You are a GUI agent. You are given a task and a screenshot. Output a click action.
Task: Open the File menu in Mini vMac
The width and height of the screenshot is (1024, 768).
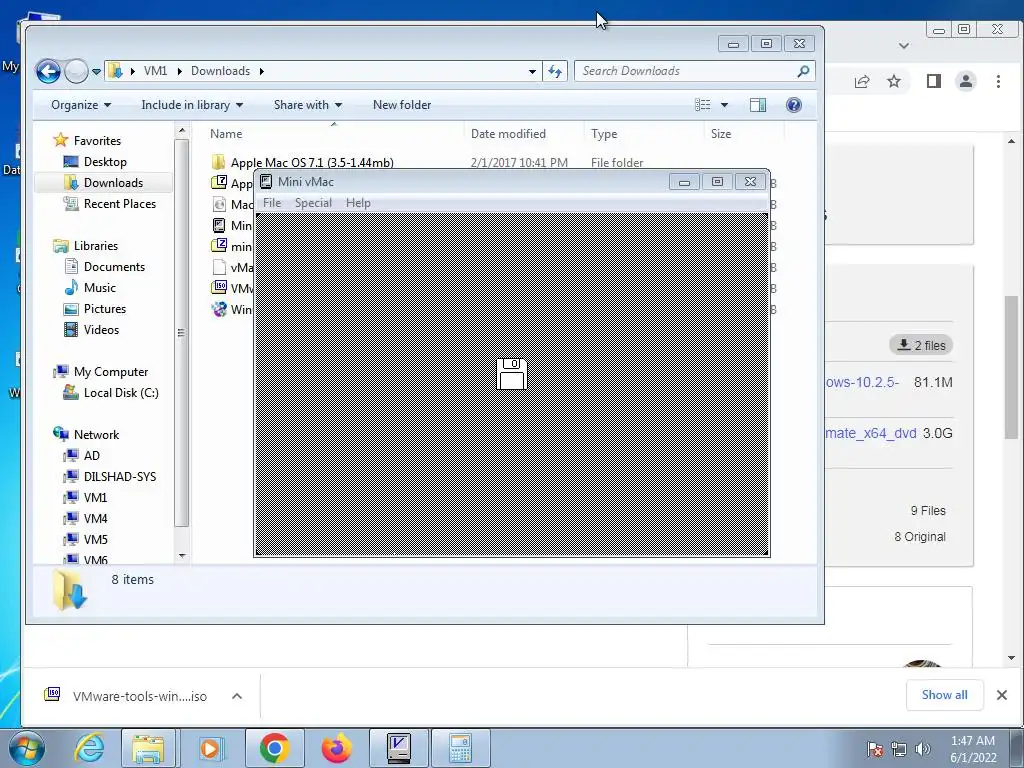click(272, 202)
